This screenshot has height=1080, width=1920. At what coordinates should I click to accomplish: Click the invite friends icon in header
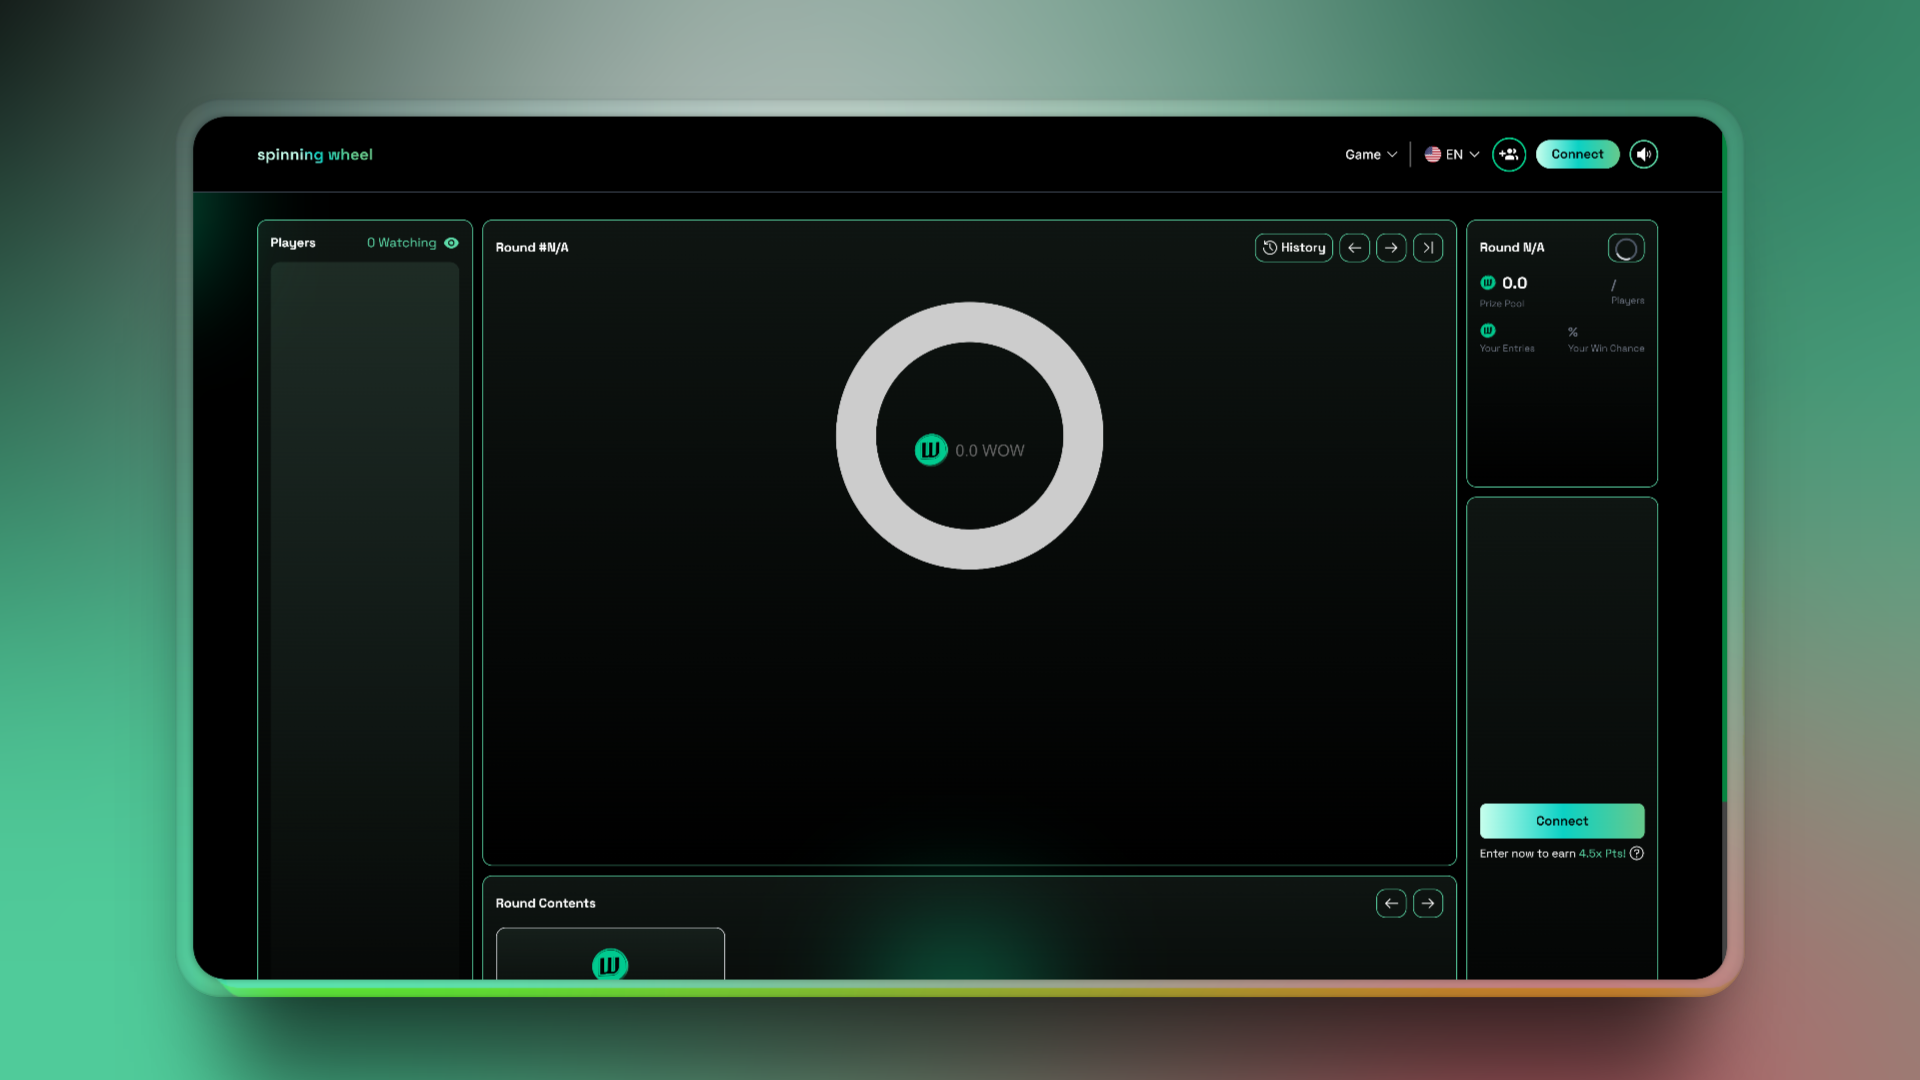pyautogui.click(x=1508, y=154)
